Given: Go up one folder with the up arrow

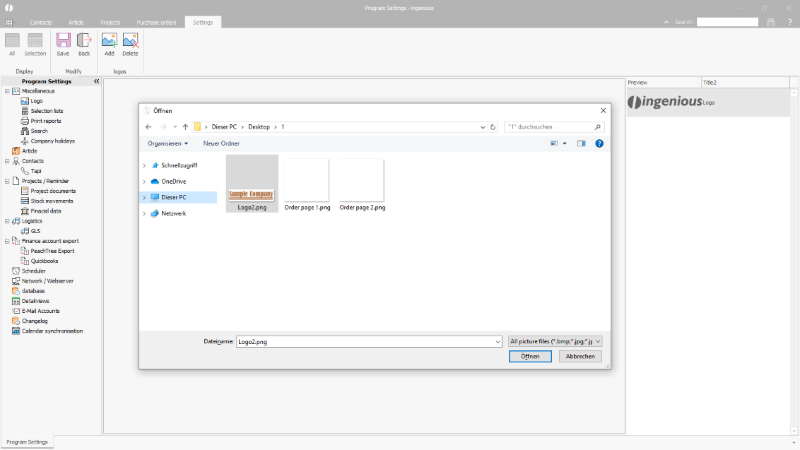Looking at the screenshot, I should point(186,127).
